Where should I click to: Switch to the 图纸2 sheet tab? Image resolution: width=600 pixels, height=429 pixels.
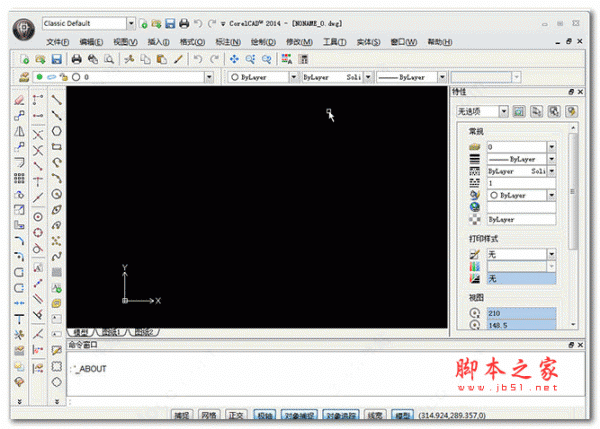click(144, 333)
